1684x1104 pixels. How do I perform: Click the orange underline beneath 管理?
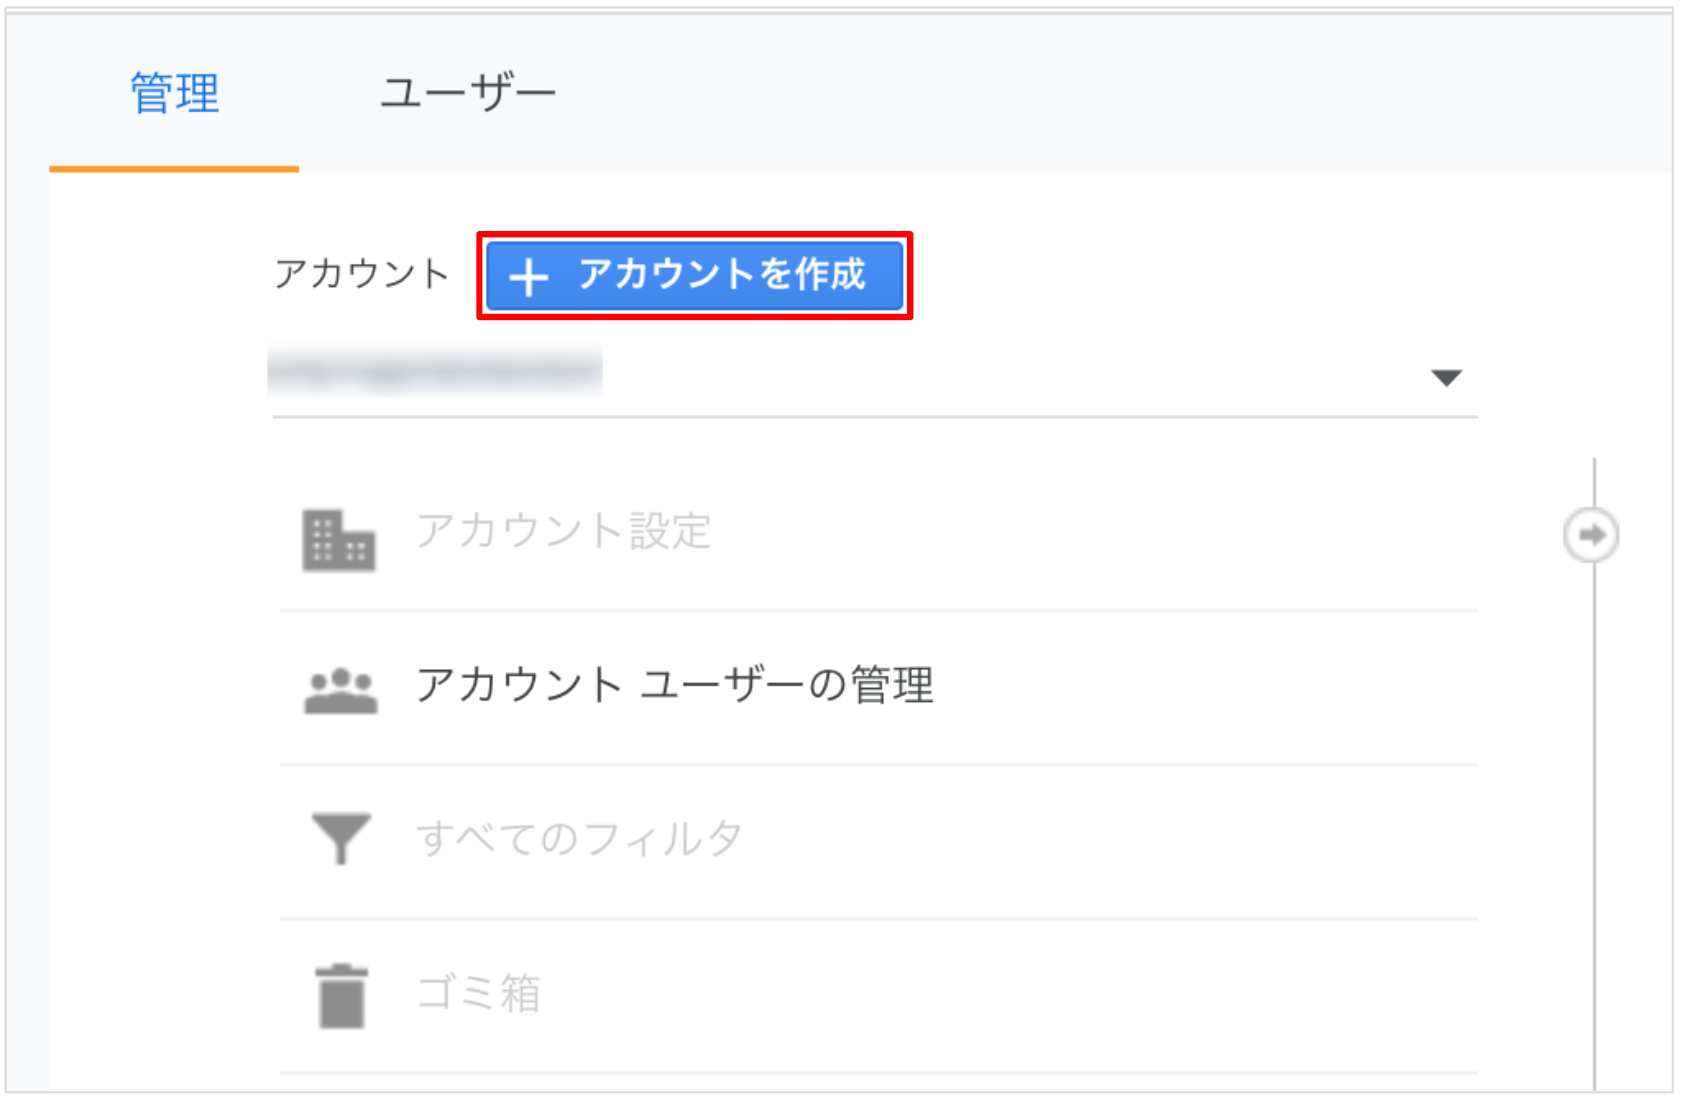pyautogui.click(x=174, y=169)
